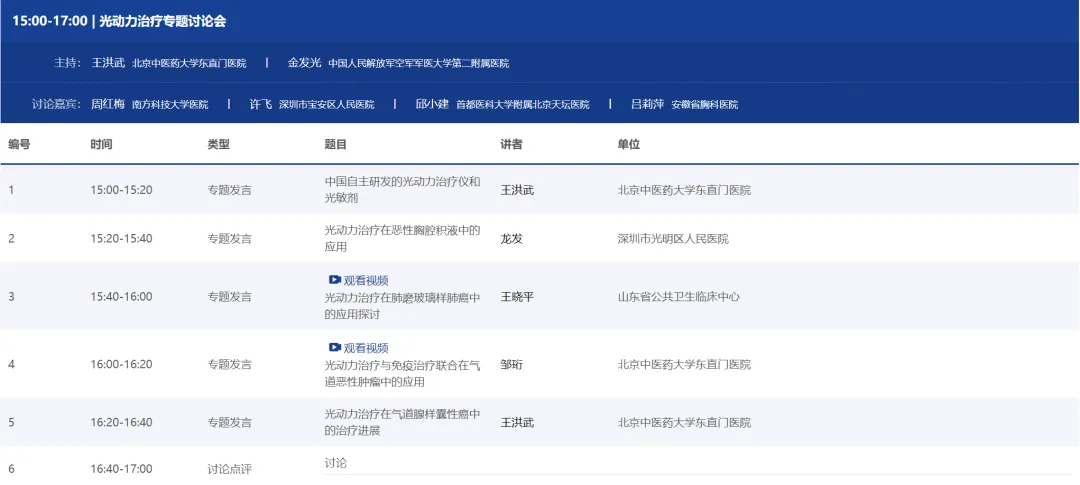The width and height of the screenshot is (1080, 485).
Task: Click 讨论点评 type cell
Action: (229, 469)
